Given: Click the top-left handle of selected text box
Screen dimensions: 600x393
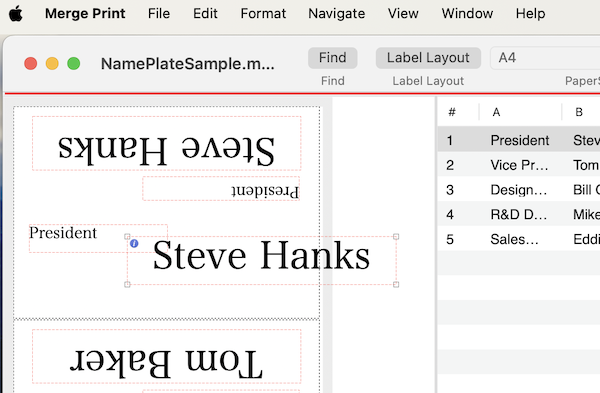Looking at the screenshot, I should (127, 236).
